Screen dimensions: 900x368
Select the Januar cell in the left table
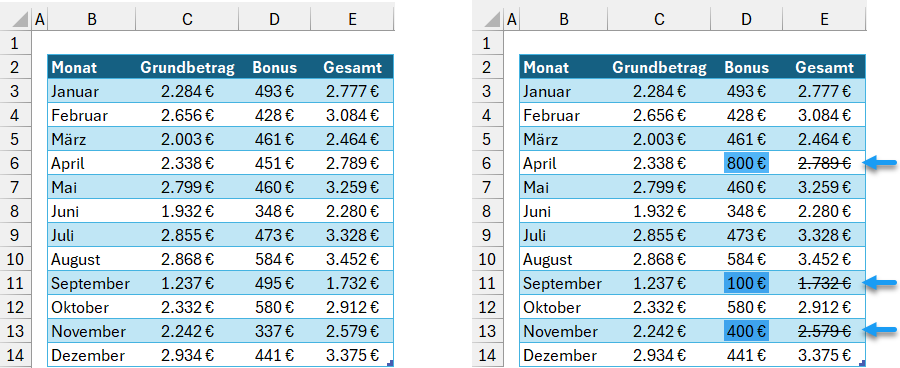coord(91,91)
